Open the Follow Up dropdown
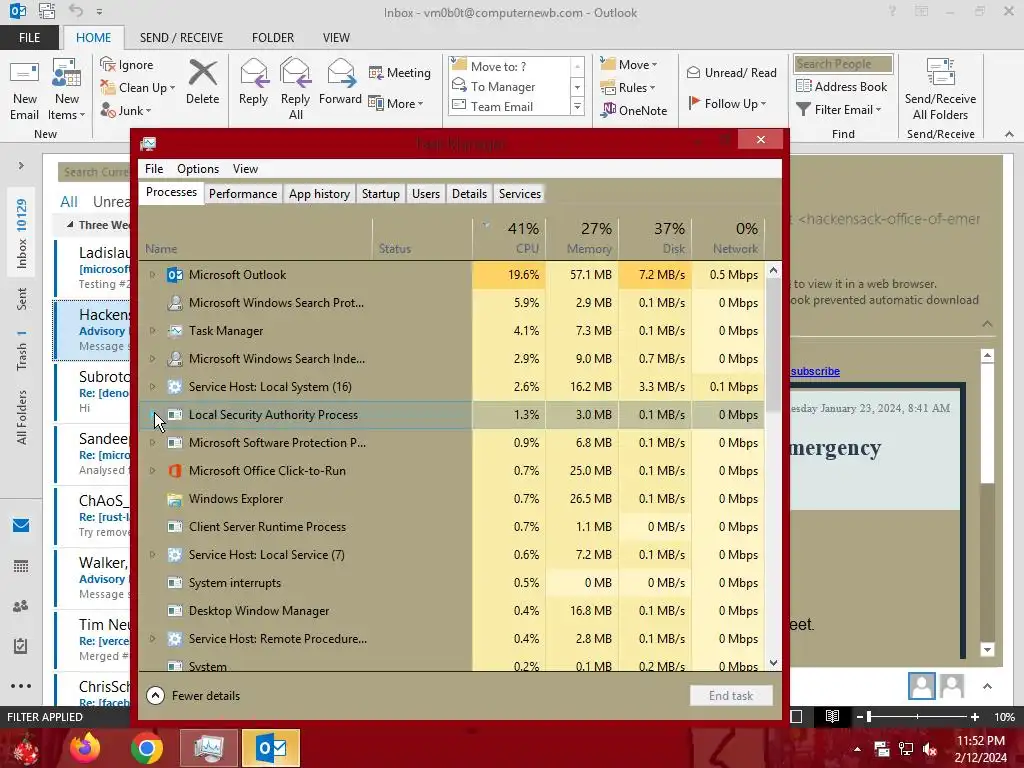The height and width of the screenshot is (768, 1024). tap(727, 103)
